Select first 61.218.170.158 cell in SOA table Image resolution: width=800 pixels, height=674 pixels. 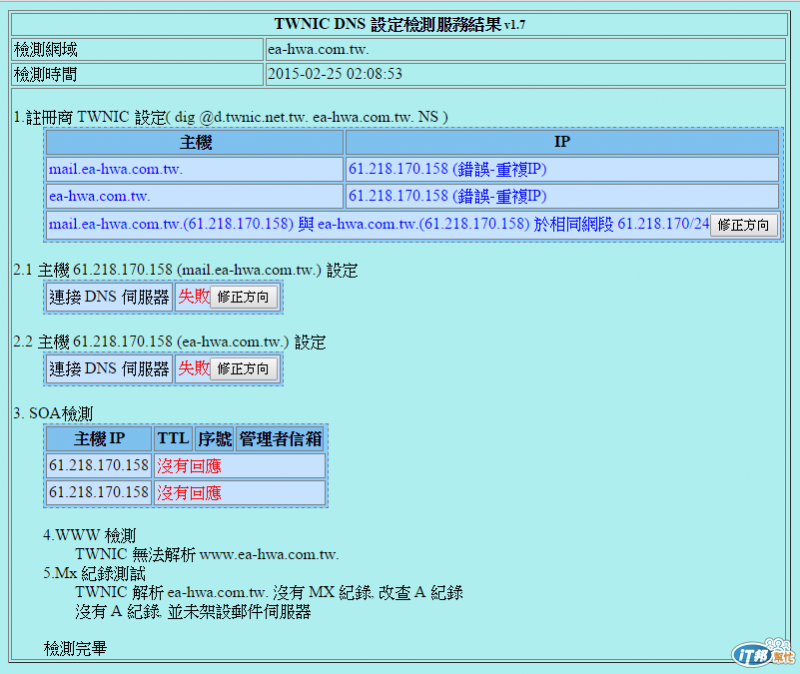tap(99, 466)
